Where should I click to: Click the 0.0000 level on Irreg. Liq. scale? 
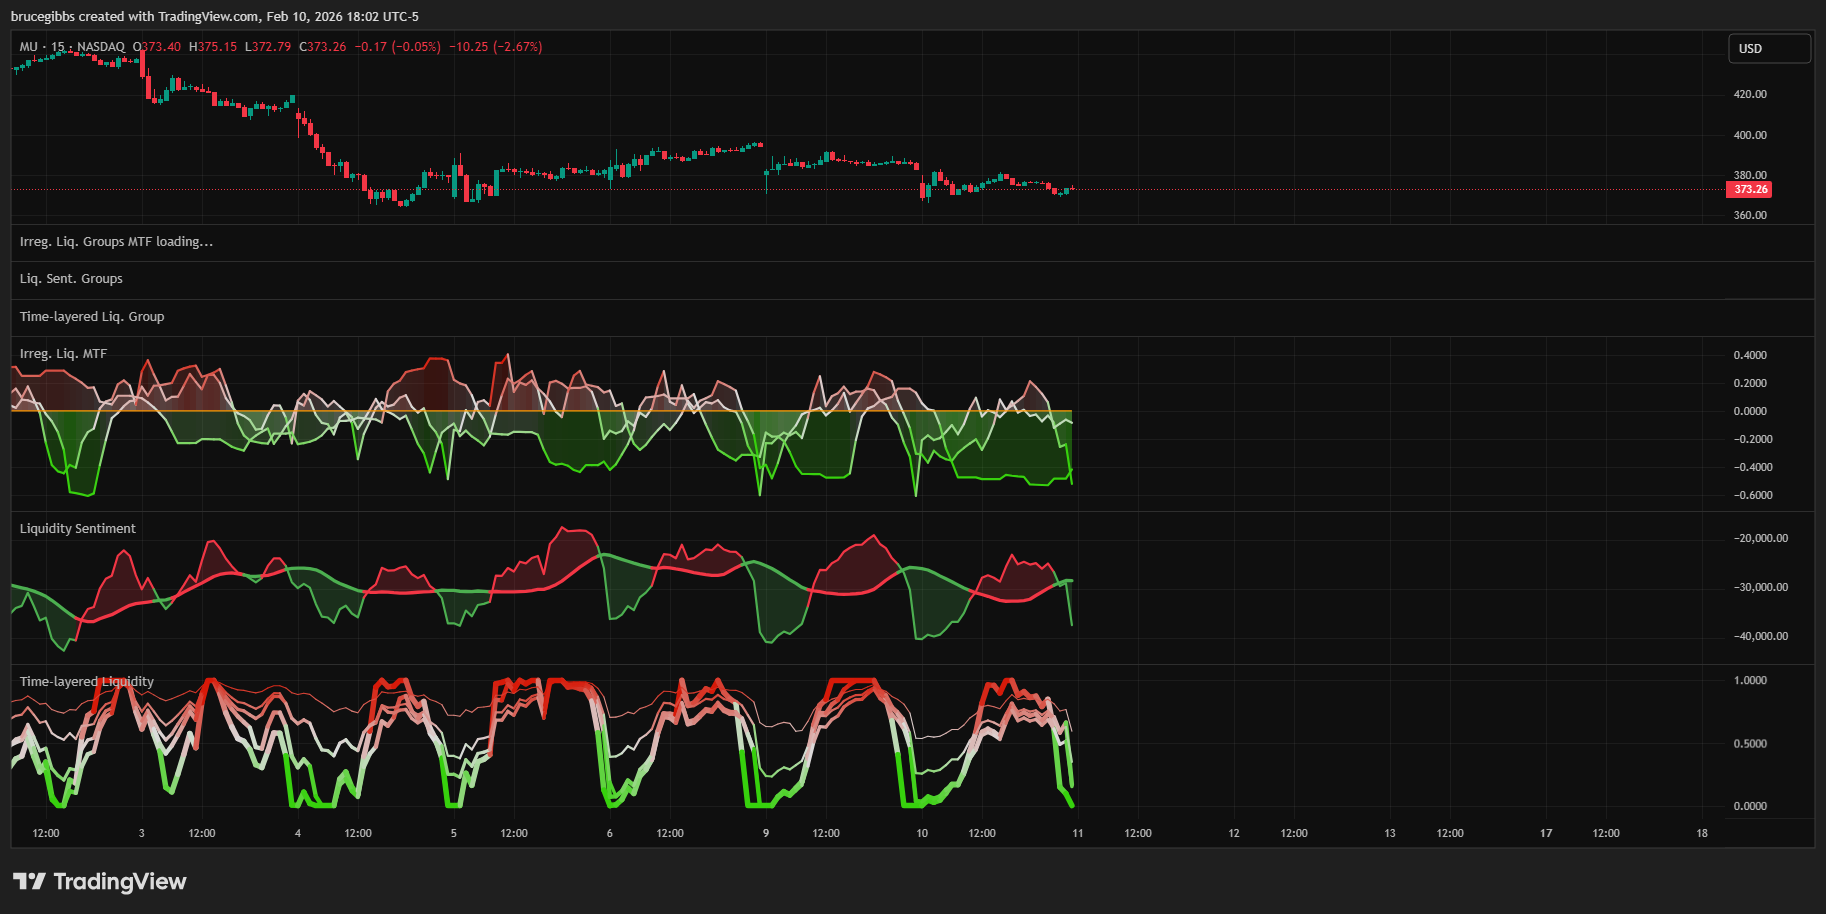[1750, 411]
